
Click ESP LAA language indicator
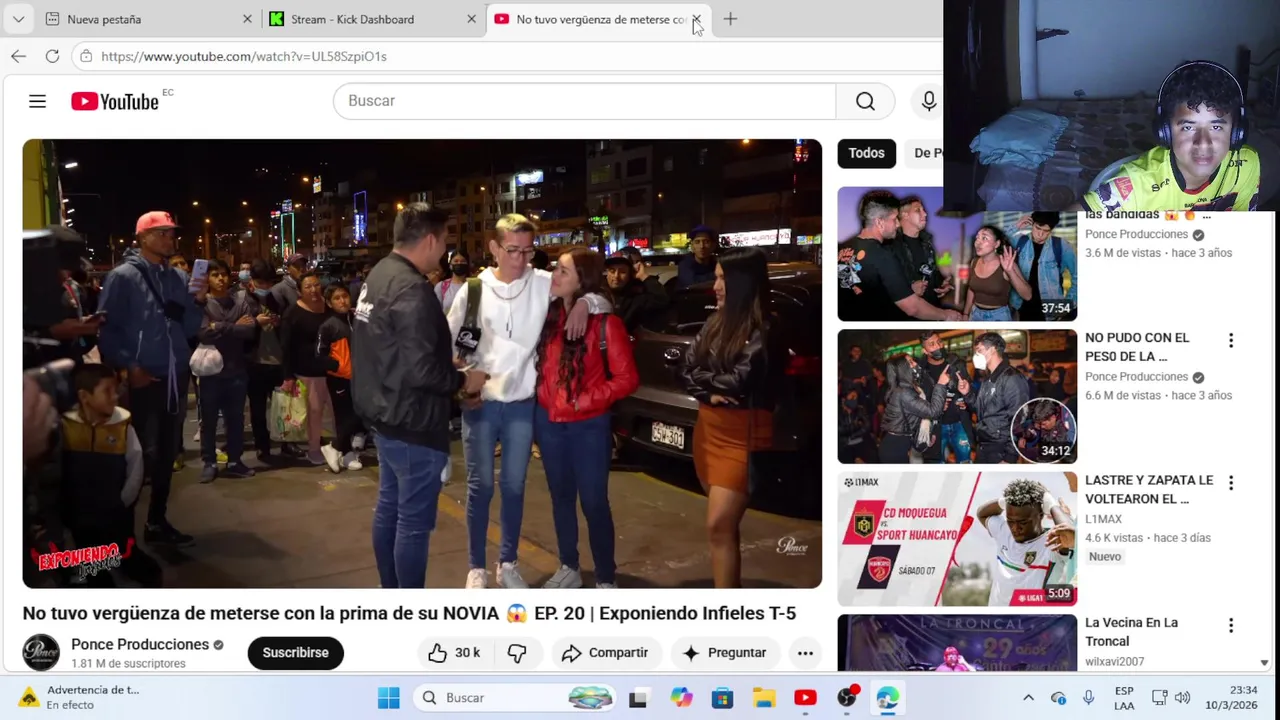1124,698
